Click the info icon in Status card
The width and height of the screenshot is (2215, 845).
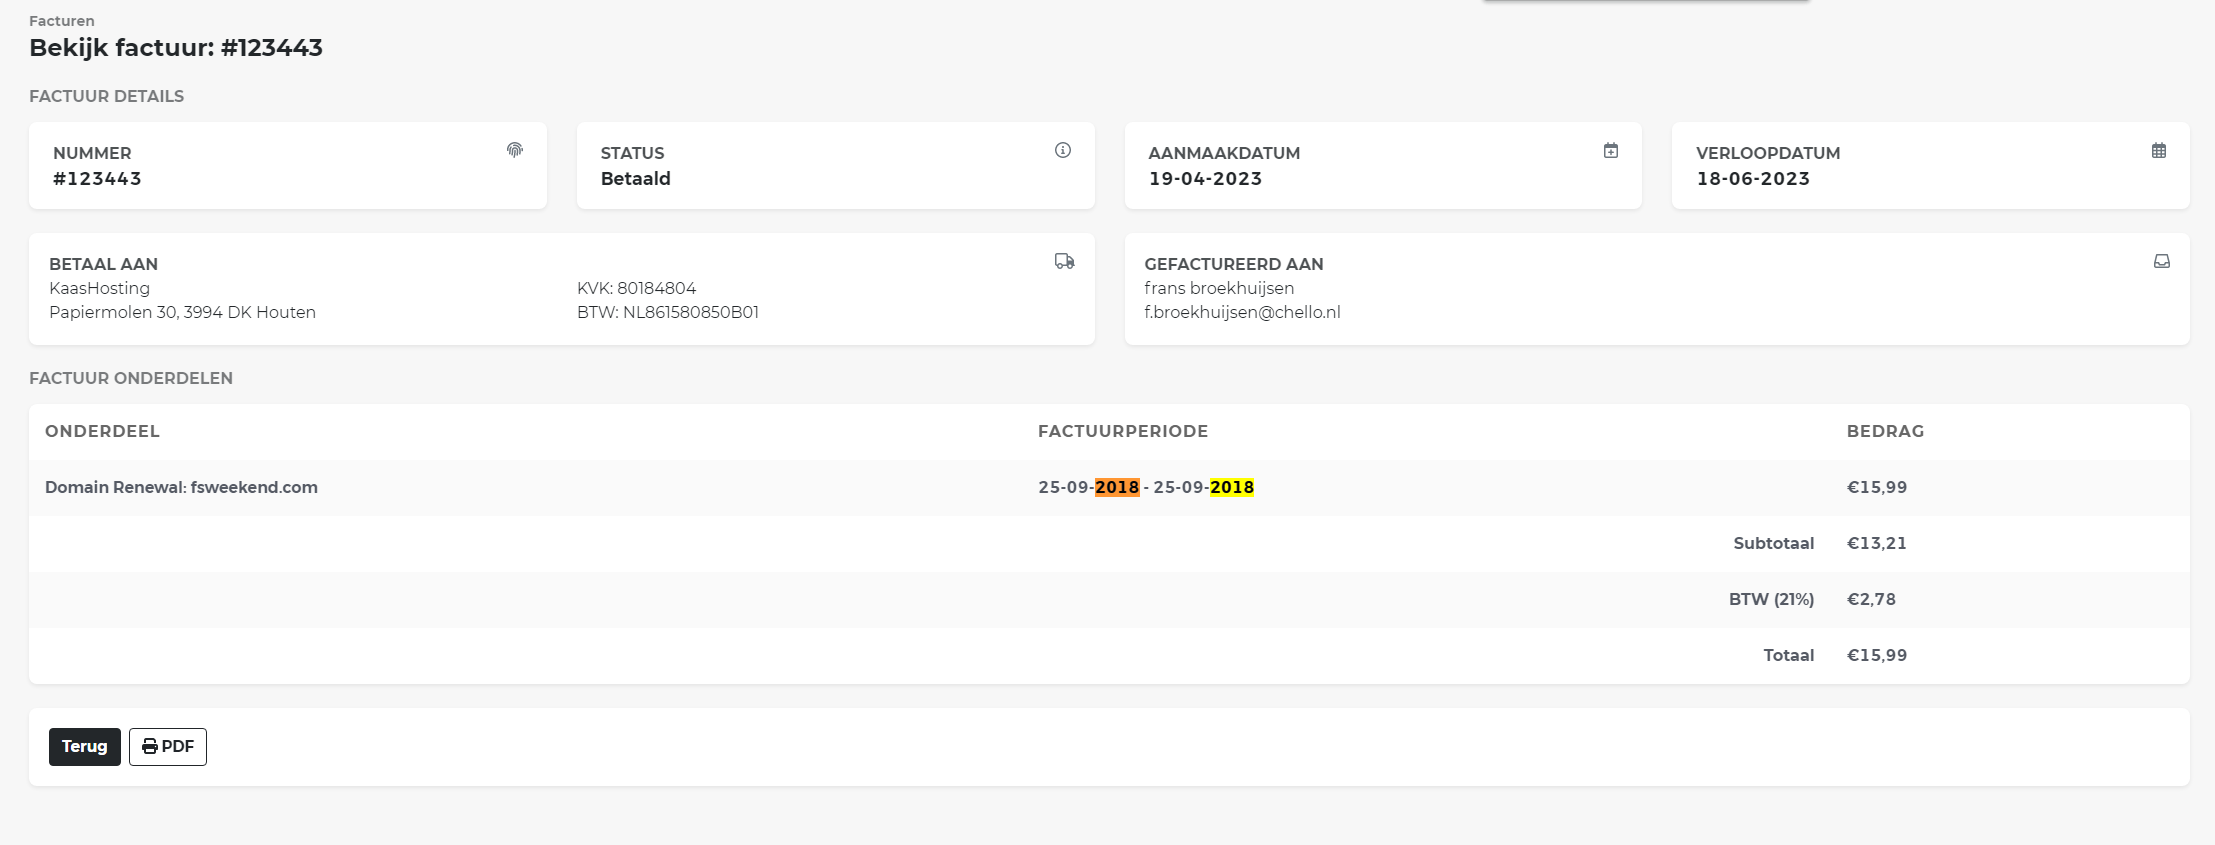coord(1062,150)
